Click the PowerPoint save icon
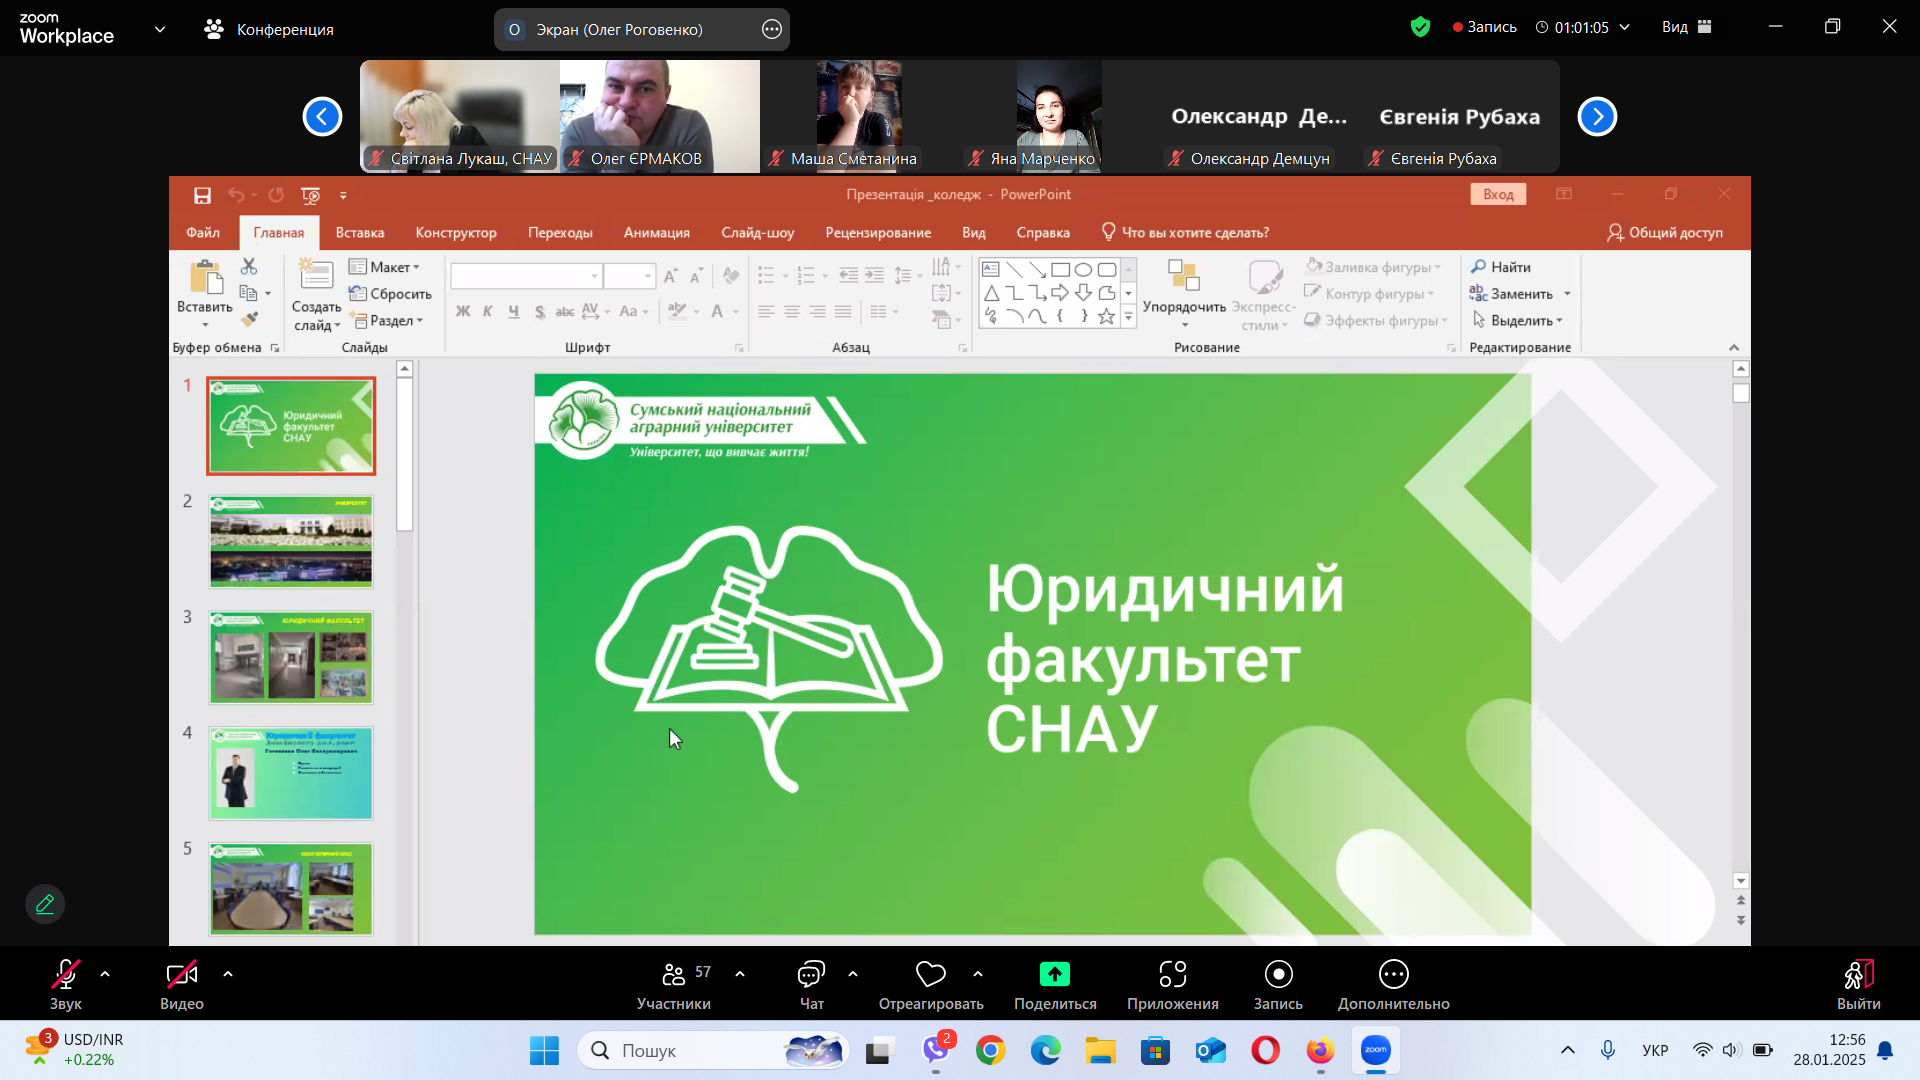This screenshot has height=1080, width=1920. coord(202,195)
